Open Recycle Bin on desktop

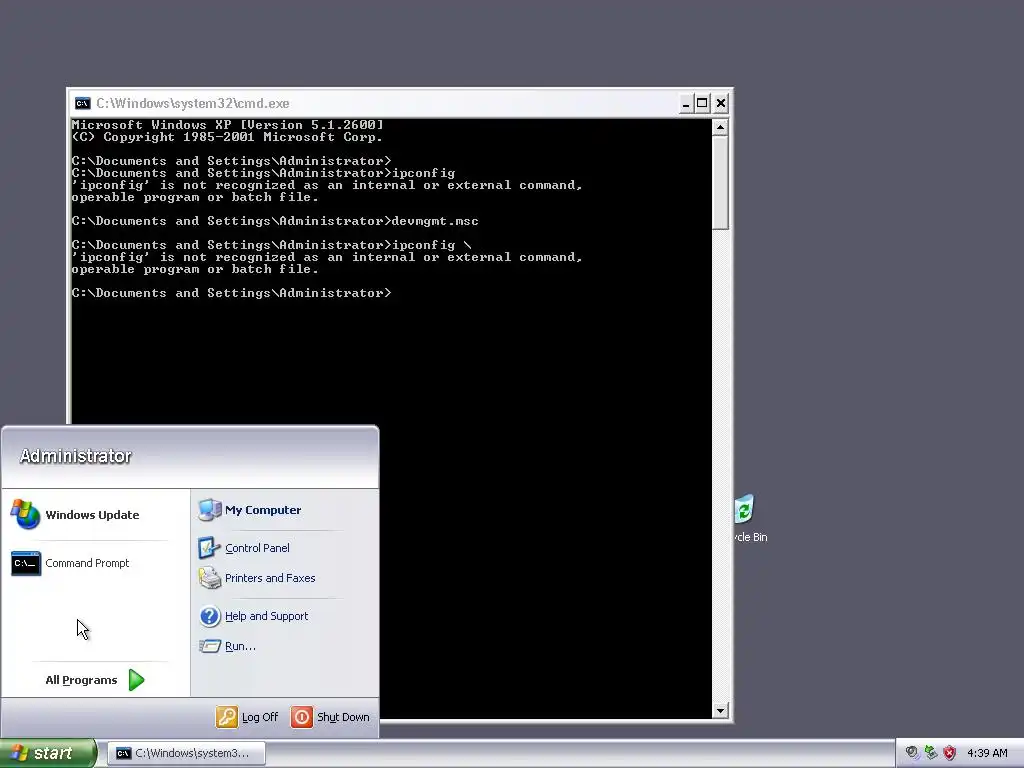click(x=750, y=519)
